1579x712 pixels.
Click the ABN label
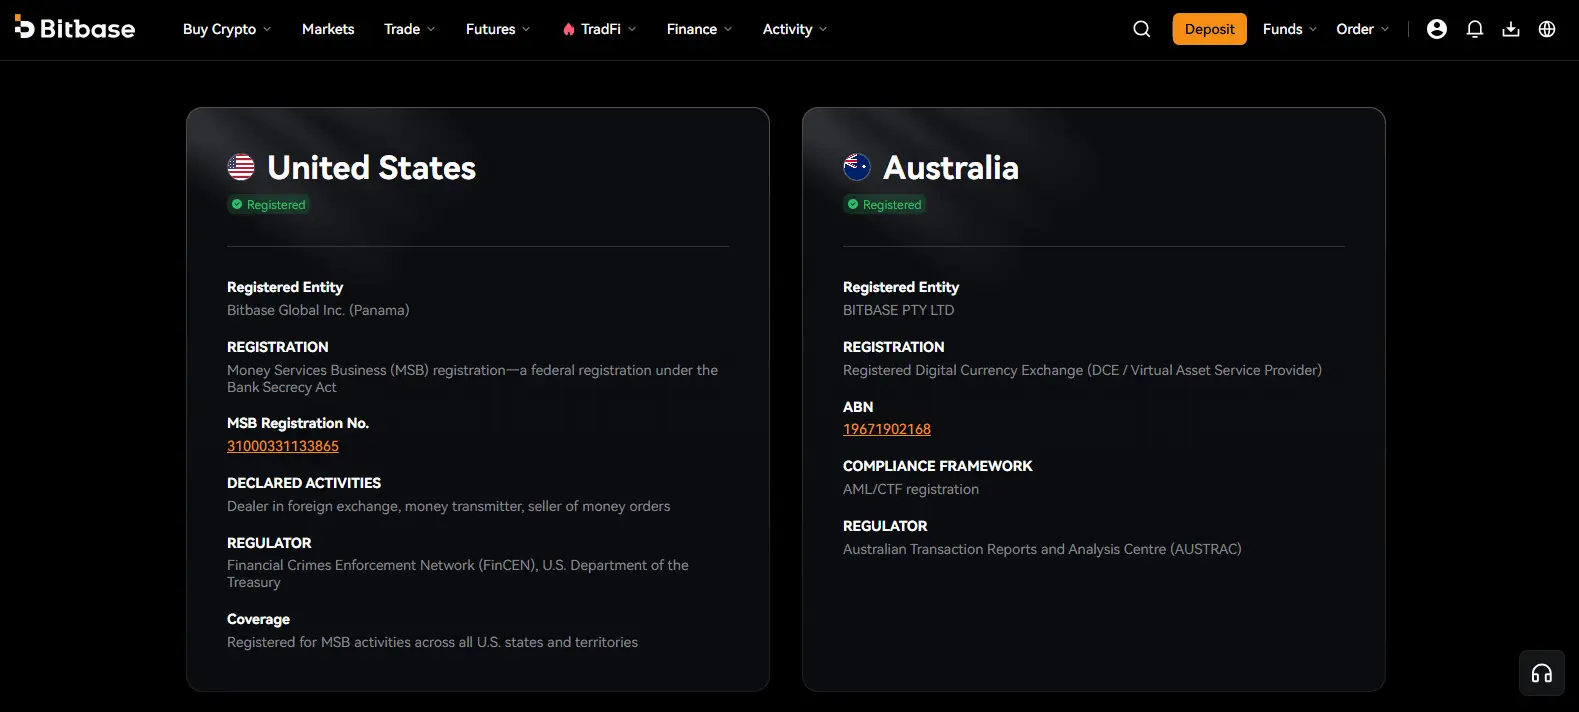click(858, 407)
